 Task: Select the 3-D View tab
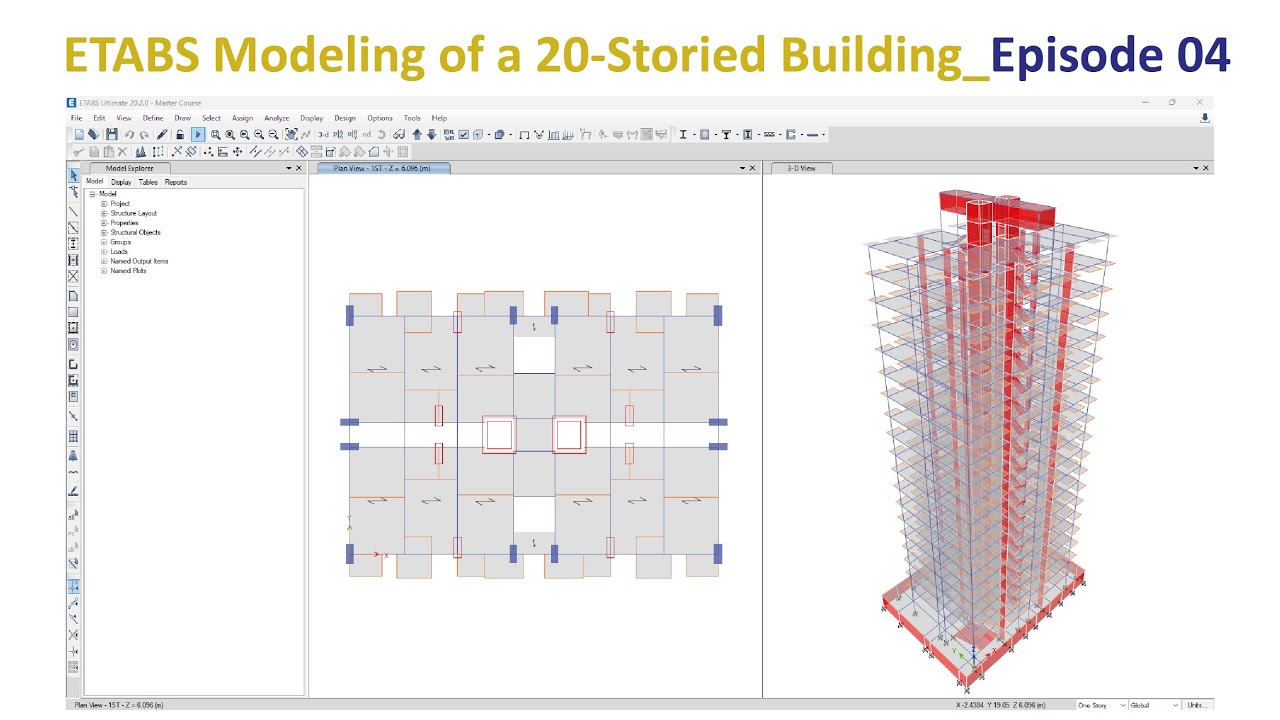click(802, 168)
